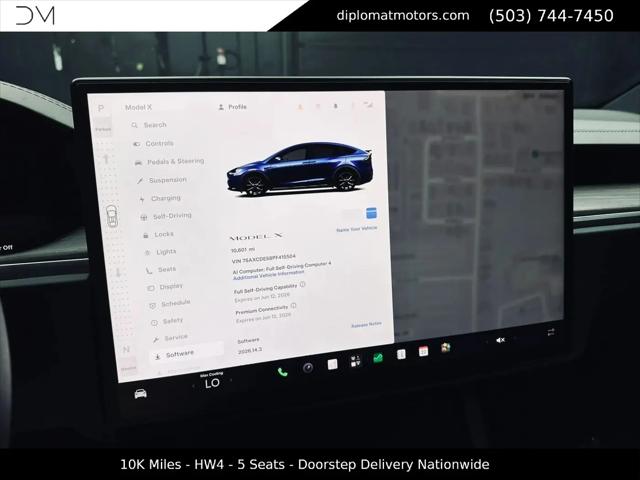640x480 pixels.
Task: Open the Charging settings
Action: point(160,198)
